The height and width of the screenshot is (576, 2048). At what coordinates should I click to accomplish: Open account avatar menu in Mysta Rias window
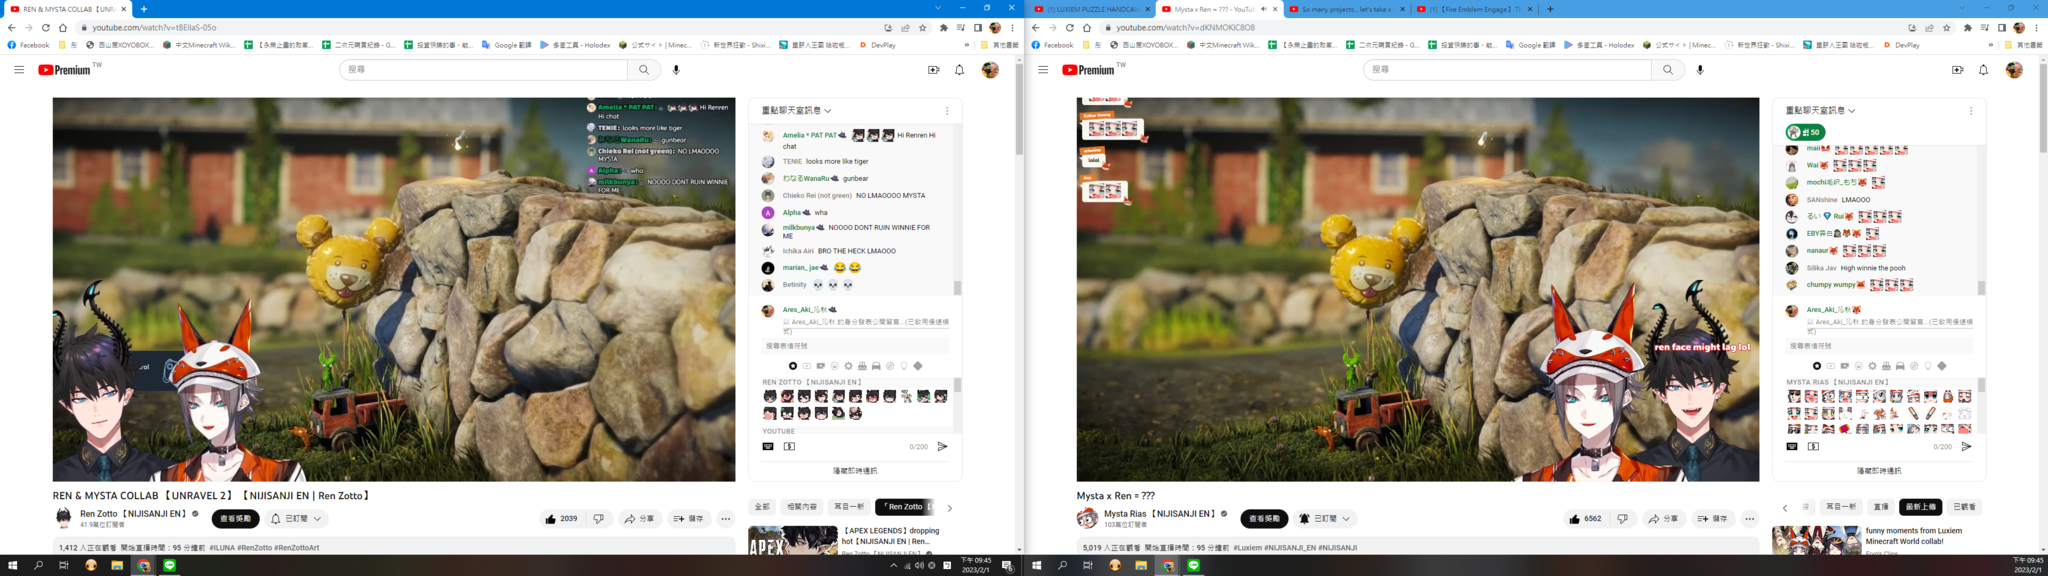pyautogui.click(x=2014, y=70)
